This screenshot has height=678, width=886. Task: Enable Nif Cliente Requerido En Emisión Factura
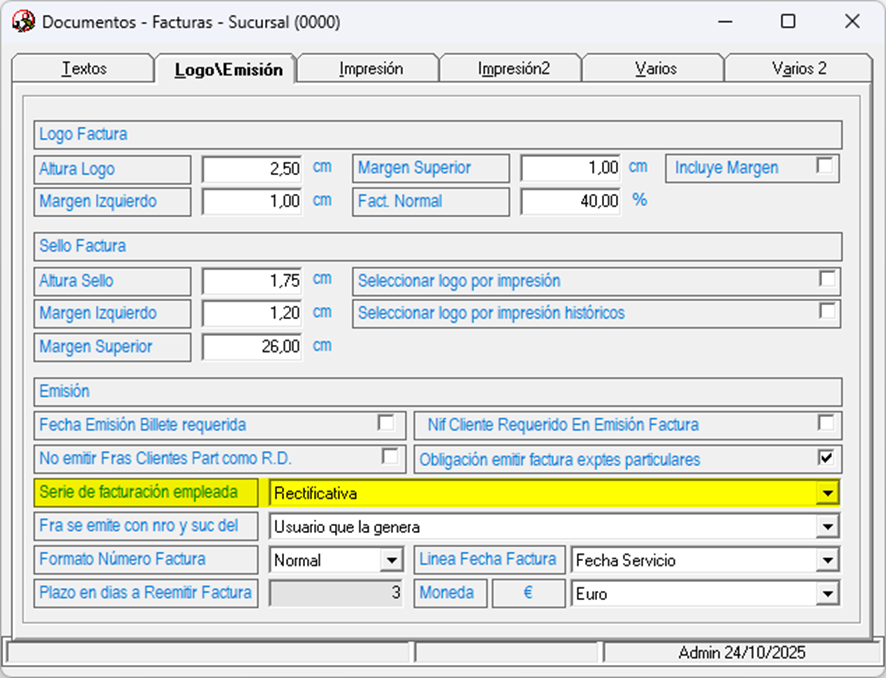[x=826, y=423]
